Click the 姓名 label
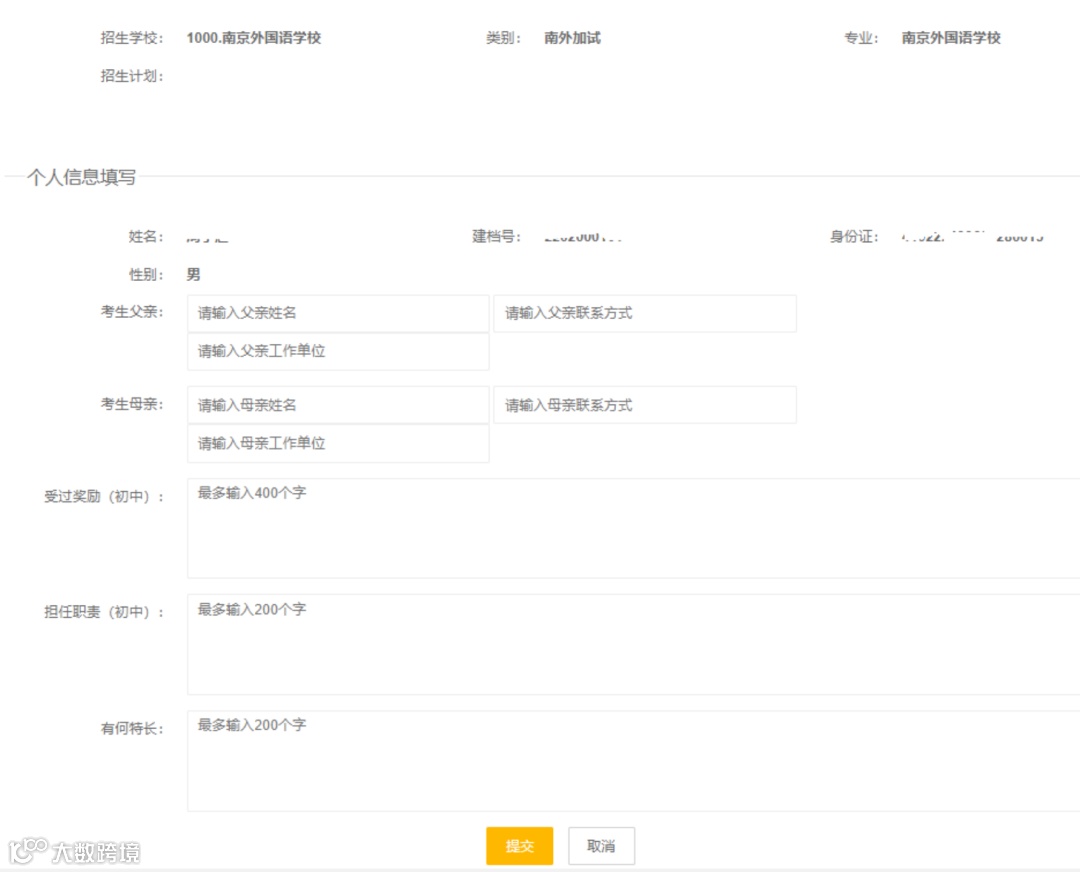Viewport: 1080px width, 872px height. pos(146,237)
